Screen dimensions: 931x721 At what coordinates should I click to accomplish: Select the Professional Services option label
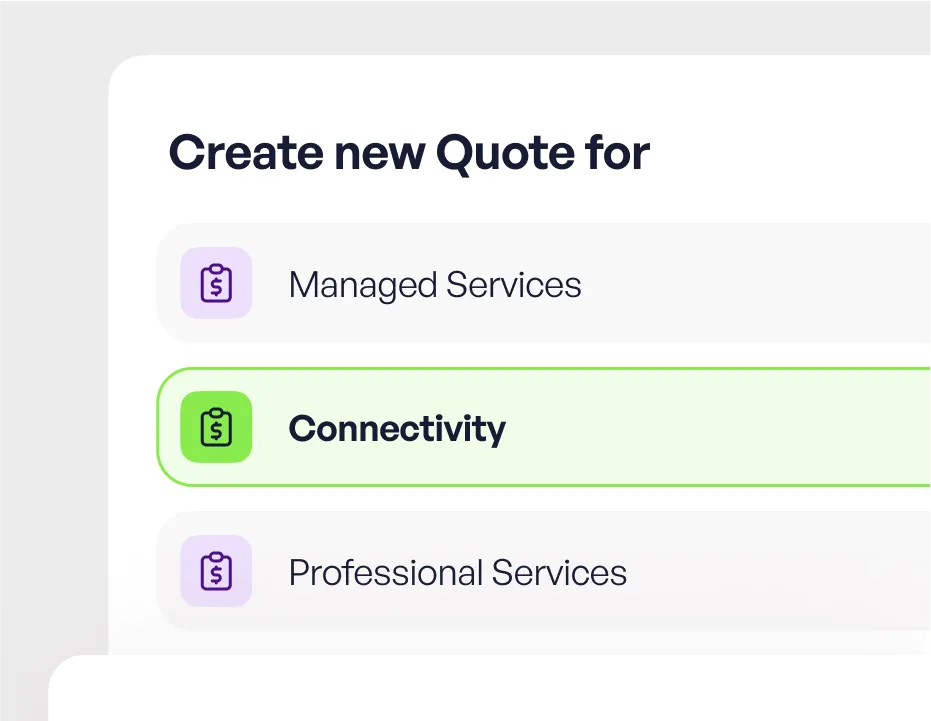[457, 573]
